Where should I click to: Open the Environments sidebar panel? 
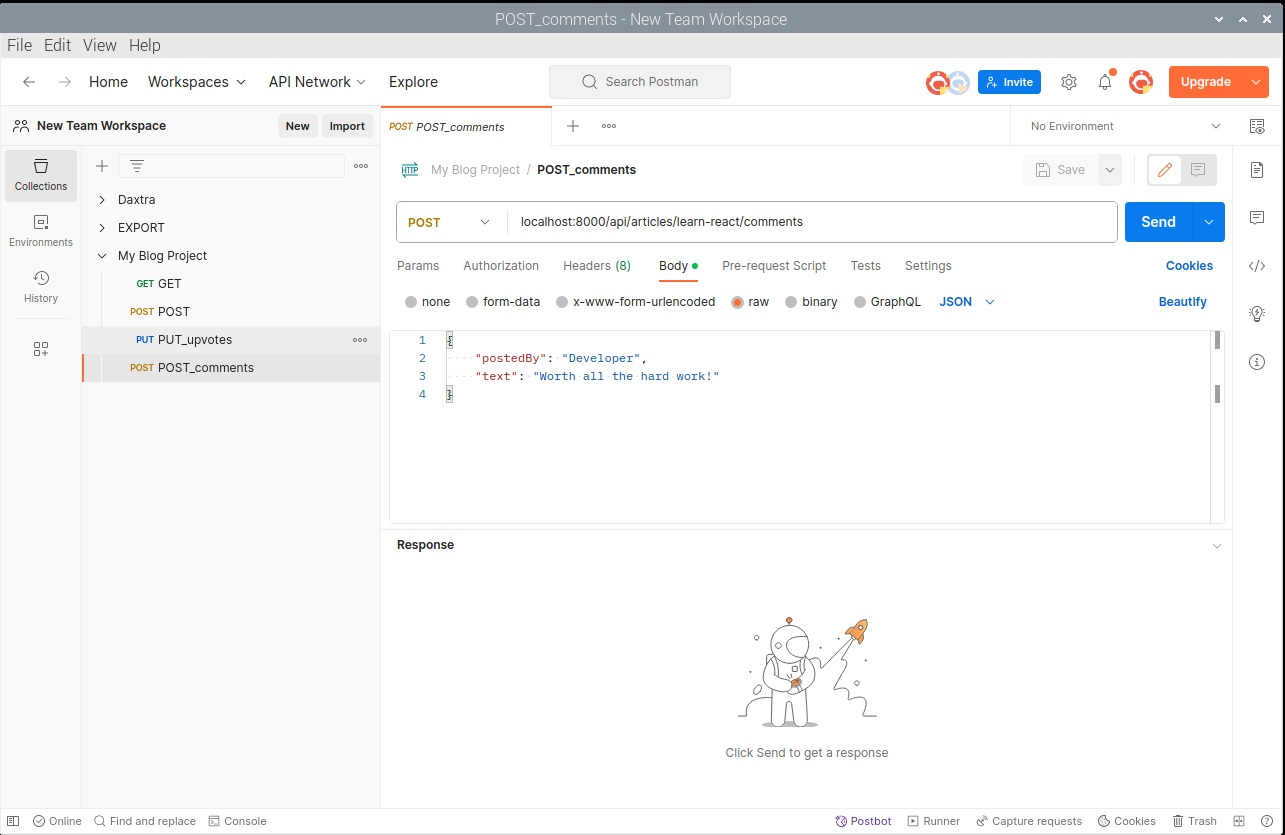click(41, 231)
